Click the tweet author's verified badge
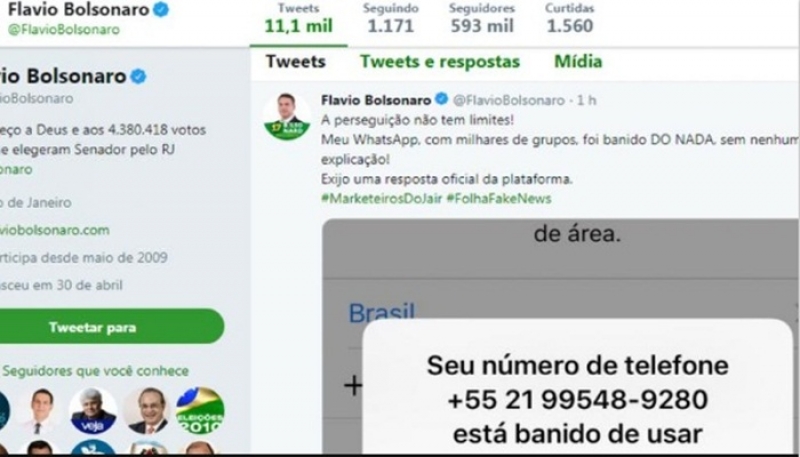The height and width of the screenshot is (457, 800). coord(441,99)
